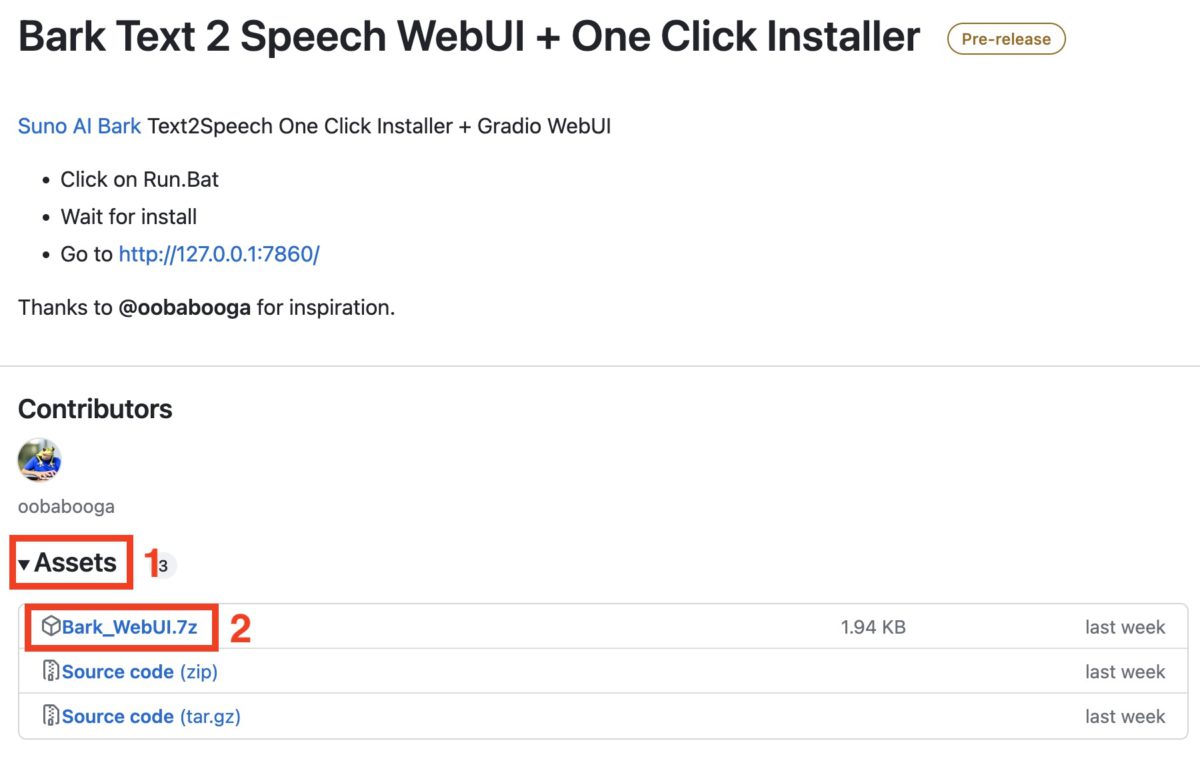This screenshot has width=1200, height=759.
Task: Open the Suno AI Bark link
Action: tap(80, 126)
